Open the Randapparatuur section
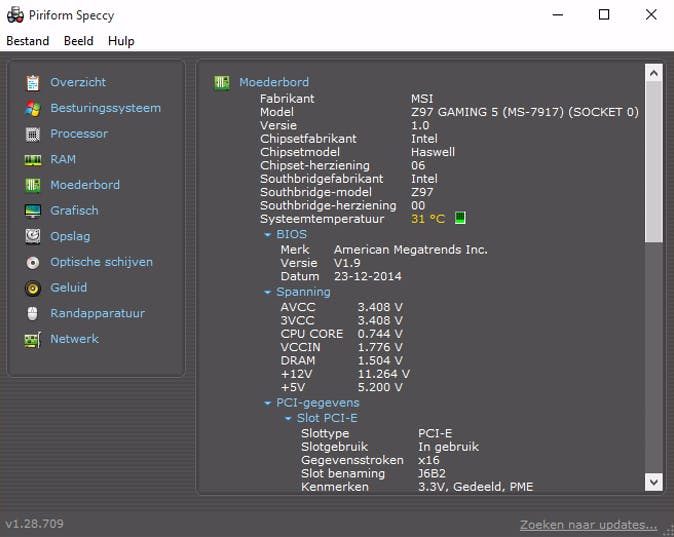 [97, 313]
